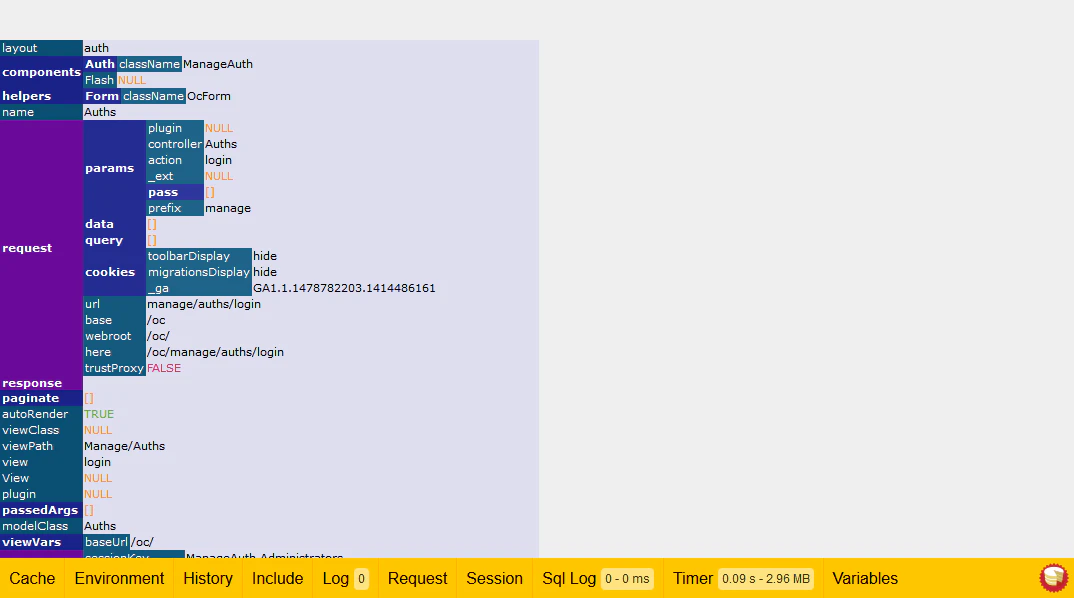1074x598 pixels.
Task: Select the here value /oc/manage/auths/login
Action: 215,352
